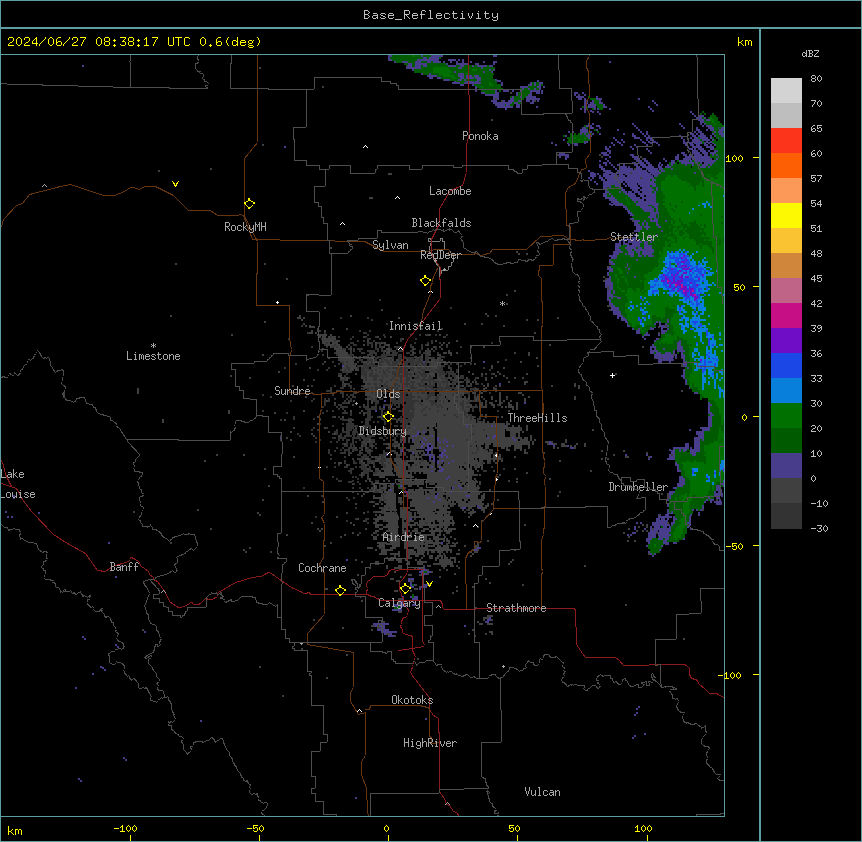The image size is (862, 842).
Task: Select the light gray 80–70 dBZ swatch
Action: [x=786, y=91]
